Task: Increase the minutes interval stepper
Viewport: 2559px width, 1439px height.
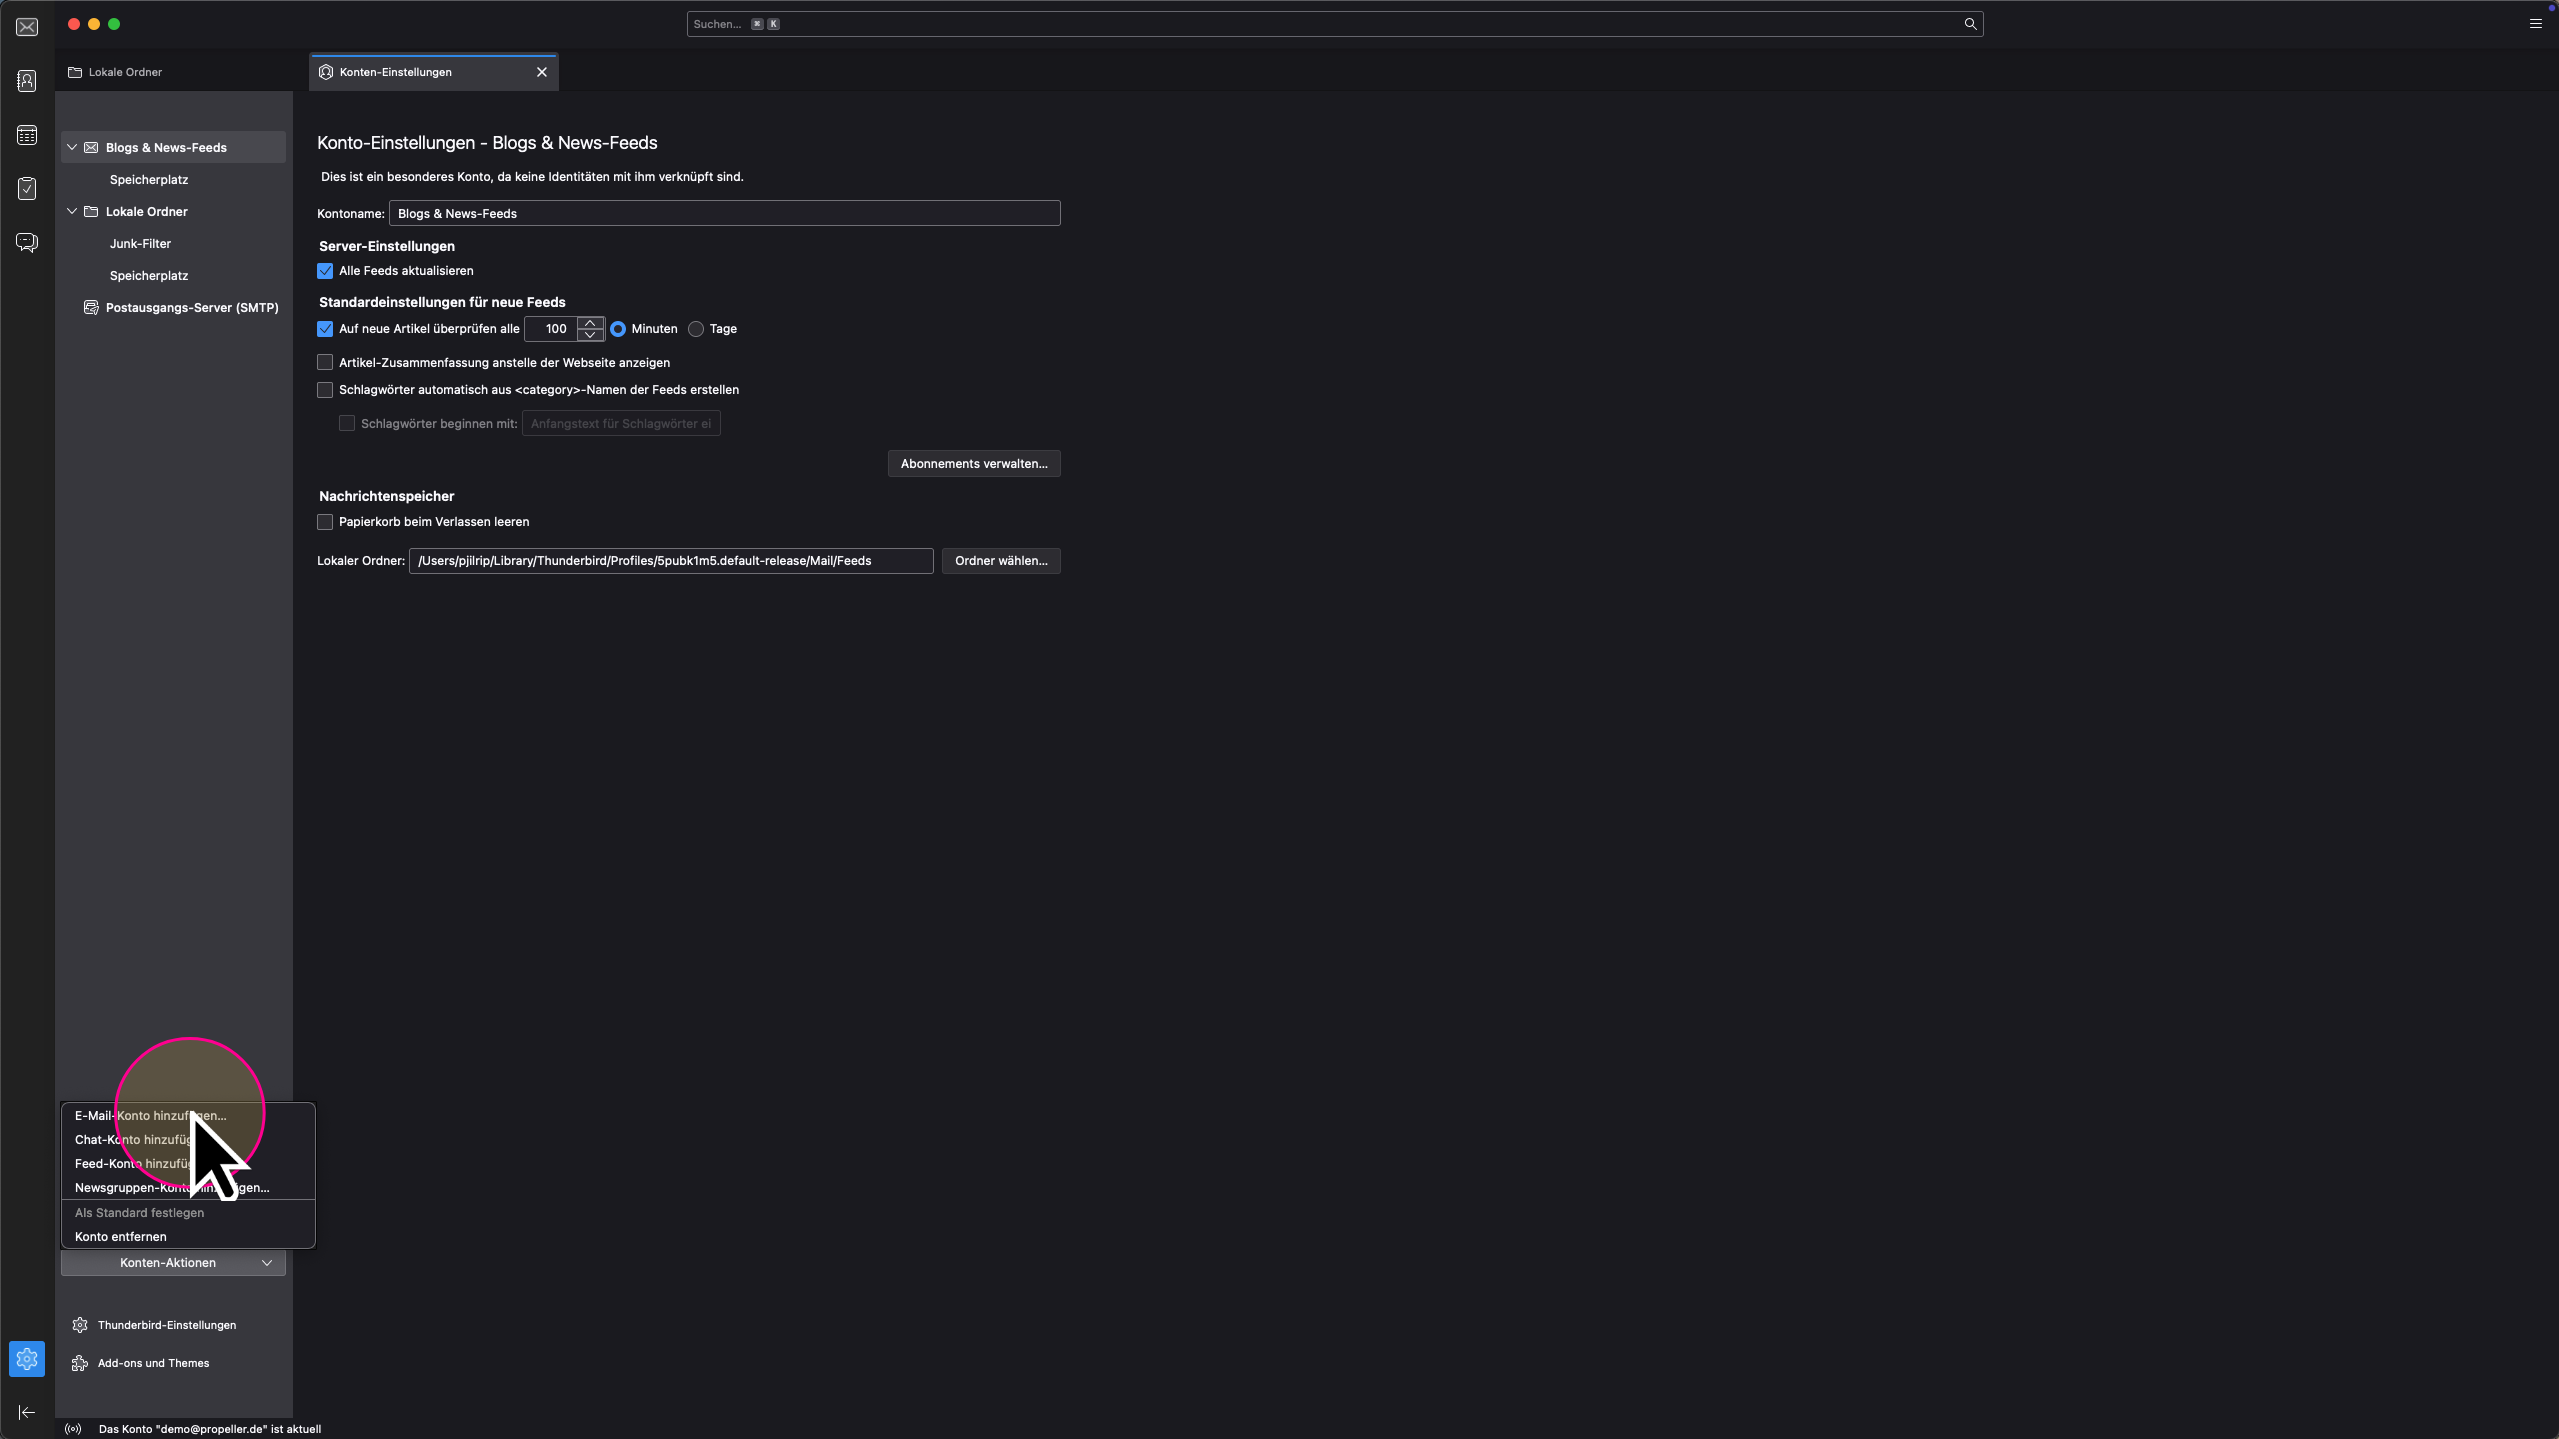Action: tap(590, 322)
